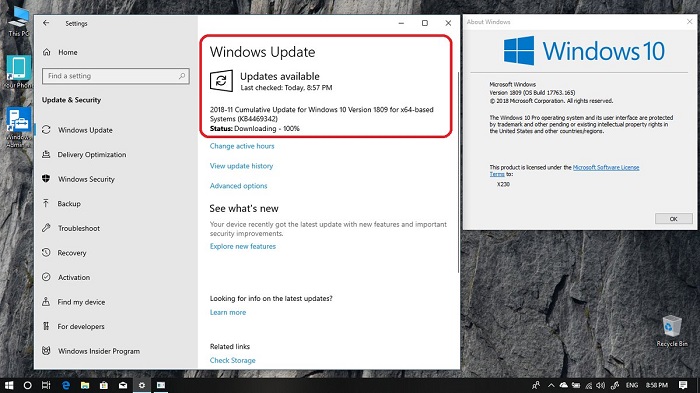Maximize the Settings window
Screen dimensions: 700x393
click(425, 23)
